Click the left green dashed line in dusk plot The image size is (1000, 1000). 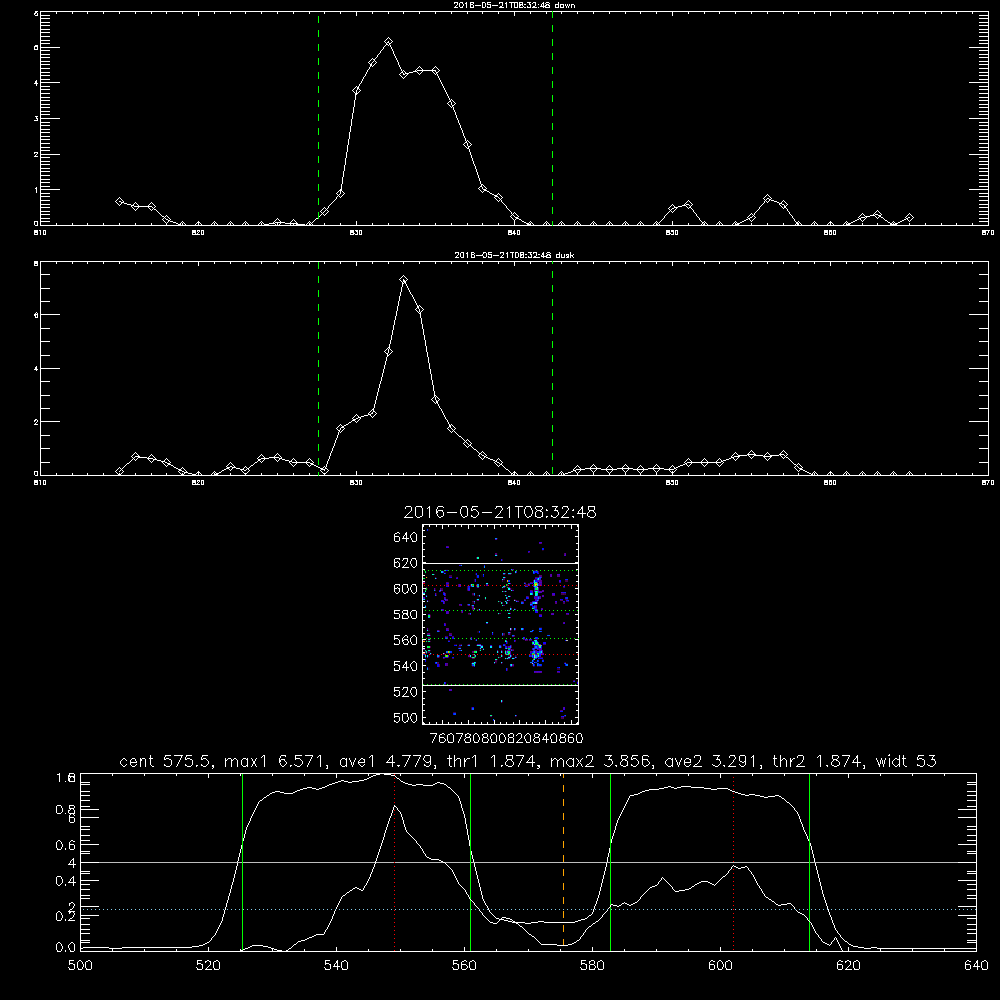click(x=318, y=368)
